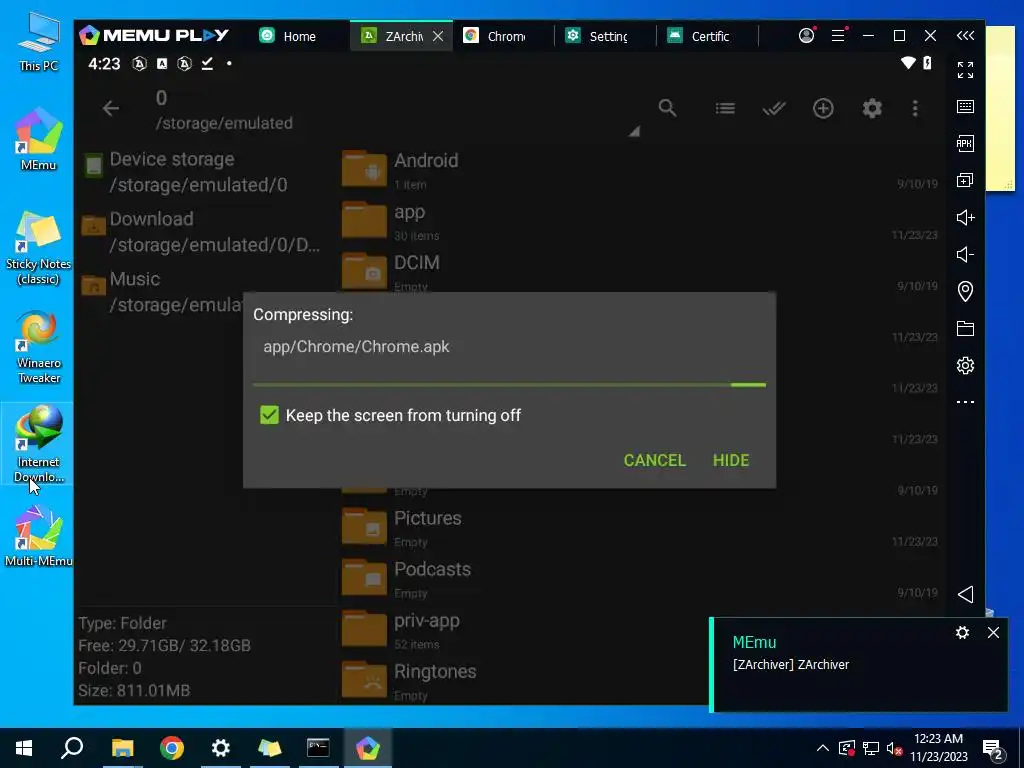Switch to the Home tab
This screenshot has width=1024, height=768.
[288, 36]
